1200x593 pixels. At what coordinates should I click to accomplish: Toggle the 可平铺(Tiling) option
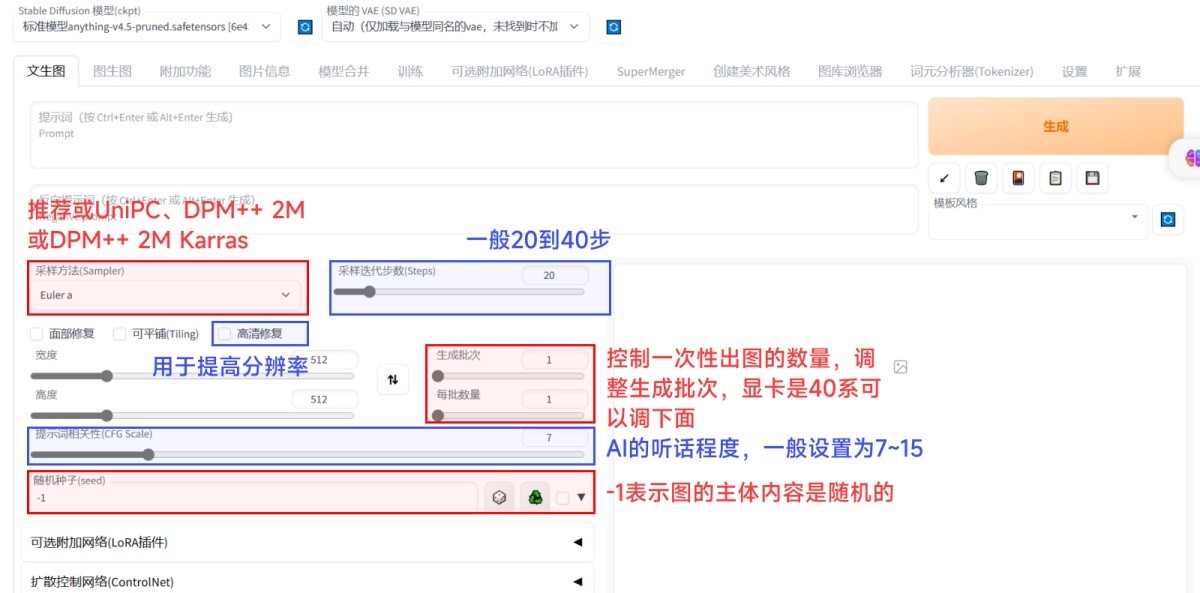pos(120,333)
